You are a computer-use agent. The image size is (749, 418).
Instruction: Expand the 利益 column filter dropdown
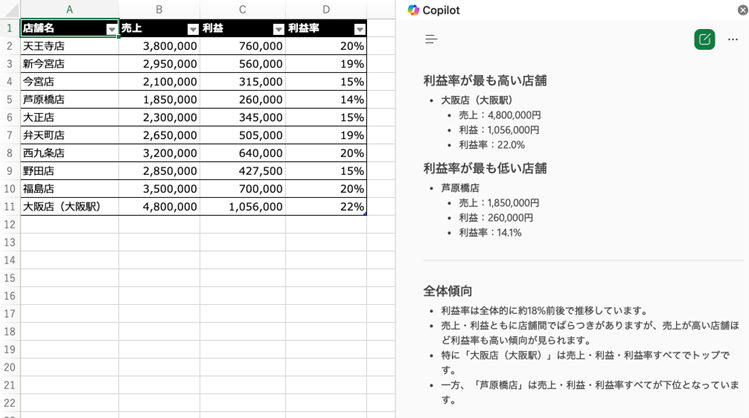(278, 29)
